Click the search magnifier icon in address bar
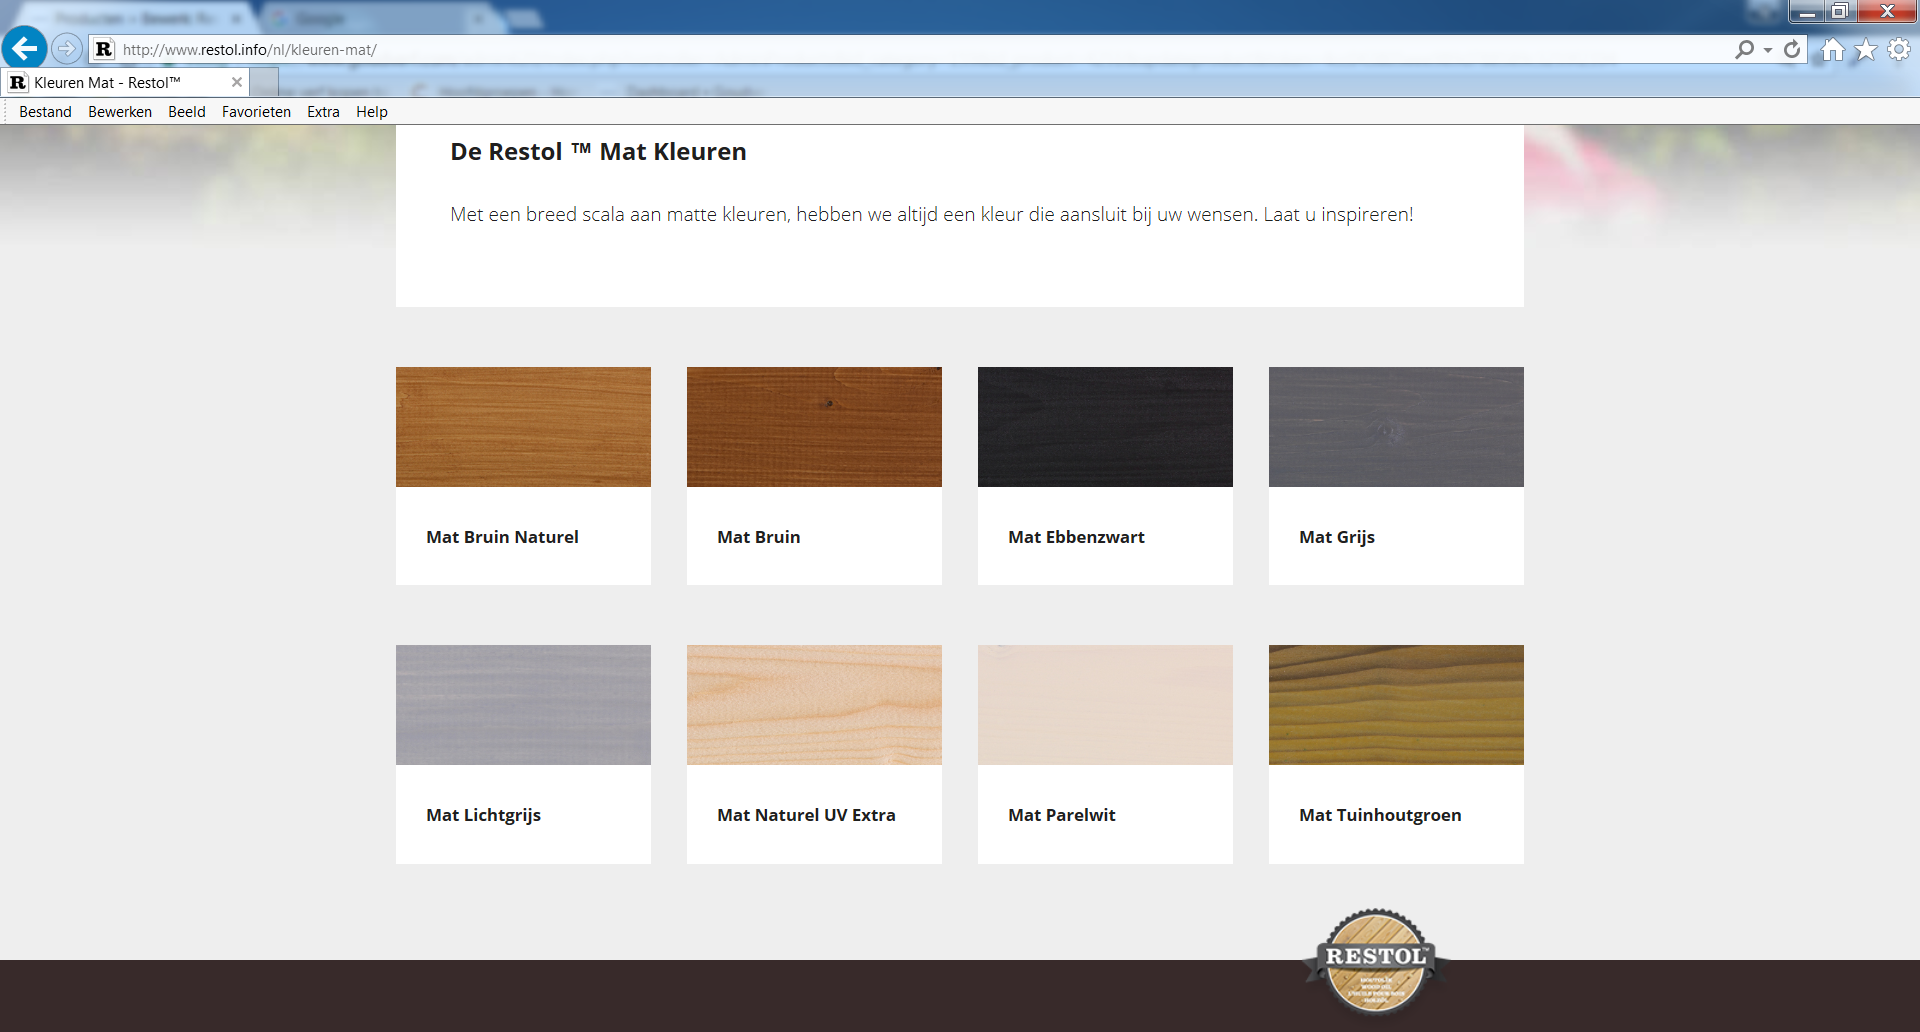 pos(1744,49)
